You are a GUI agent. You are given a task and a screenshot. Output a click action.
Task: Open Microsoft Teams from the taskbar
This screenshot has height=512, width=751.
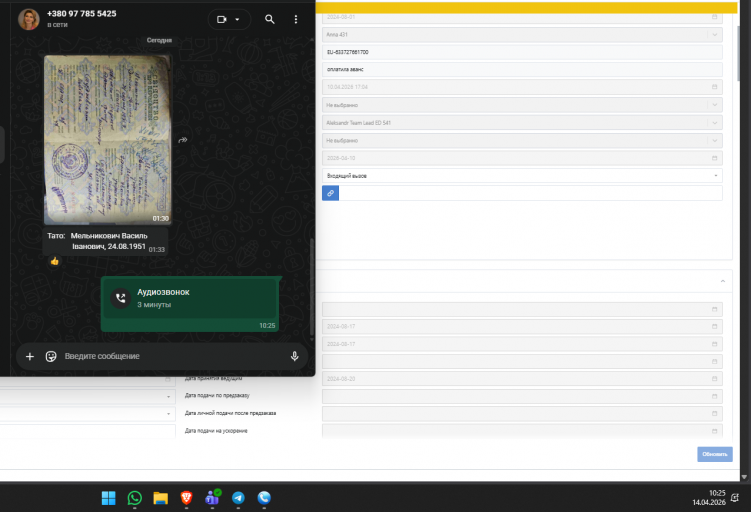tap(212, 498)
